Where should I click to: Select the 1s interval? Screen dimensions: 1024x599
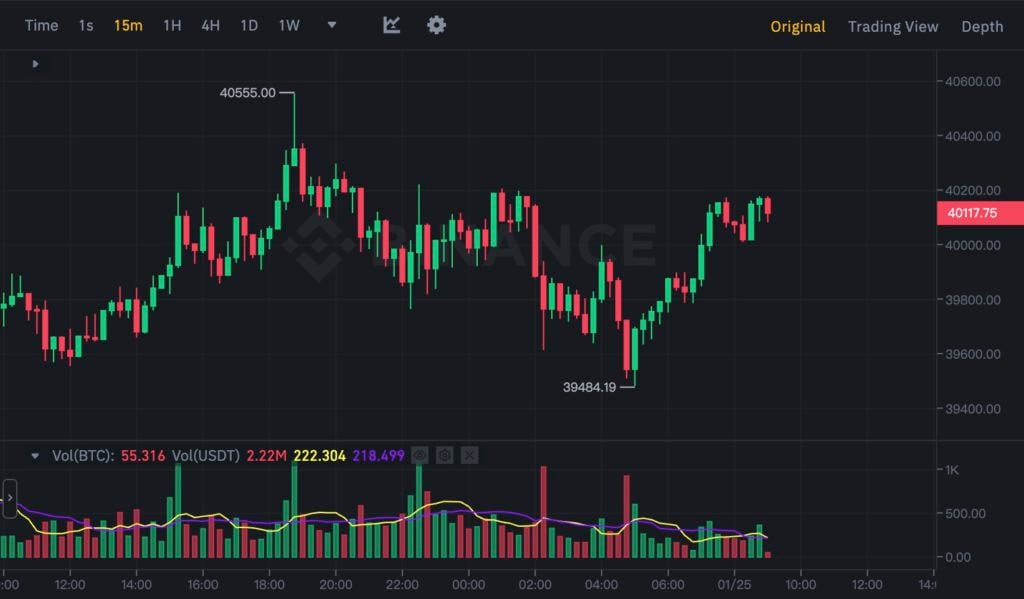(x=86, y=26)
